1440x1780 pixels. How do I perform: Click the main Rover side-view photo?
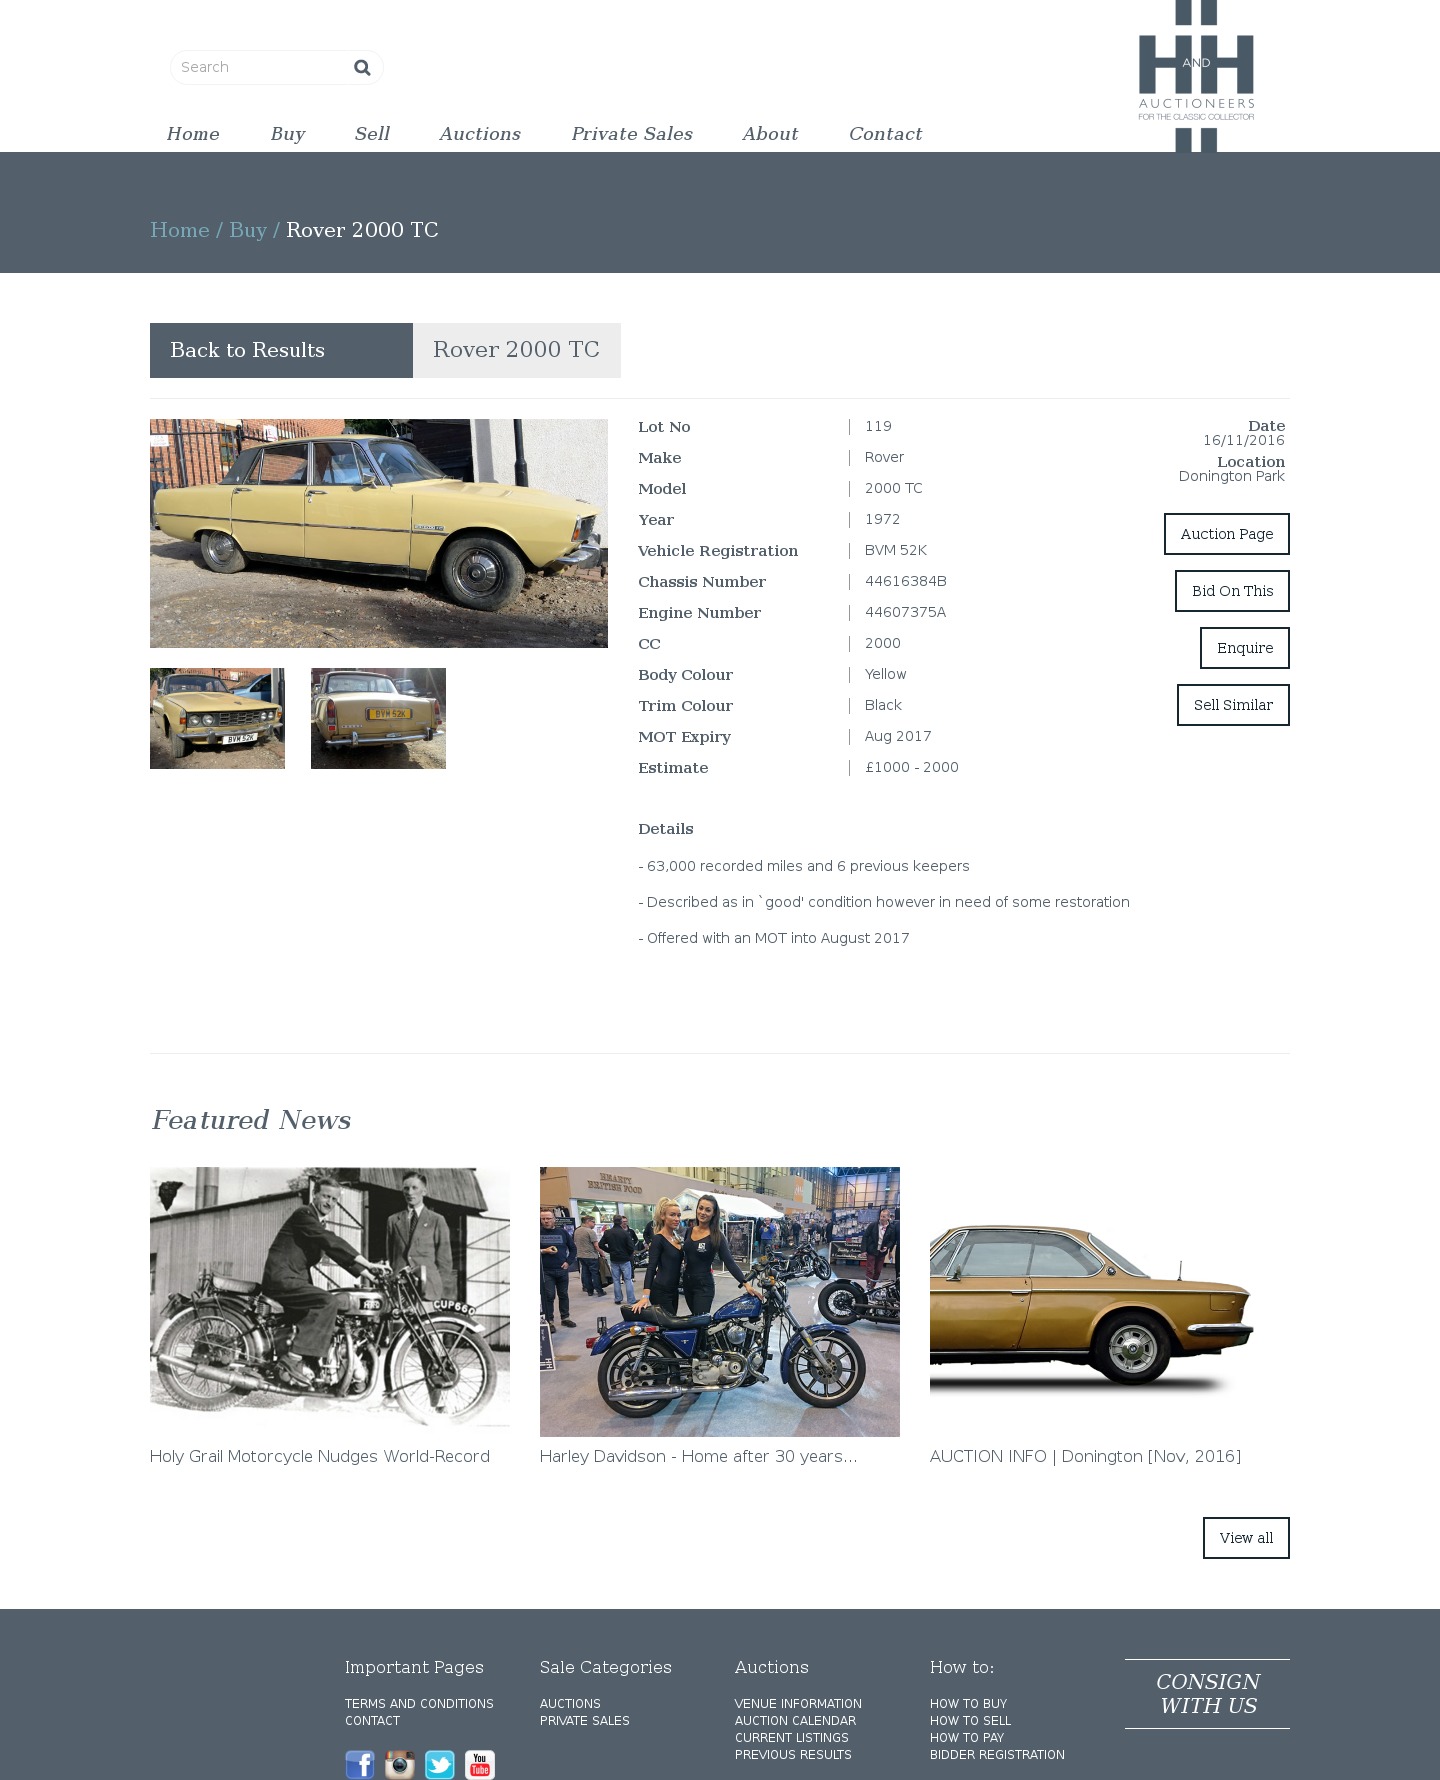point(379,533)
